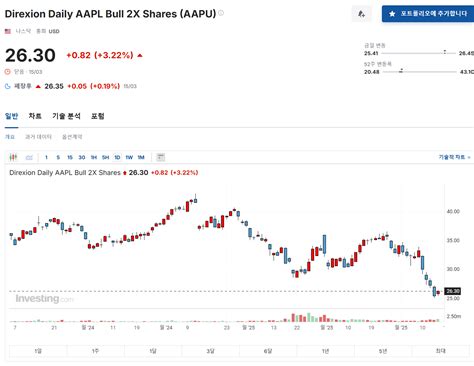Set chart interval to 5H
The image size is (474, 366).
pyautogui.click(x=105, y=157)
